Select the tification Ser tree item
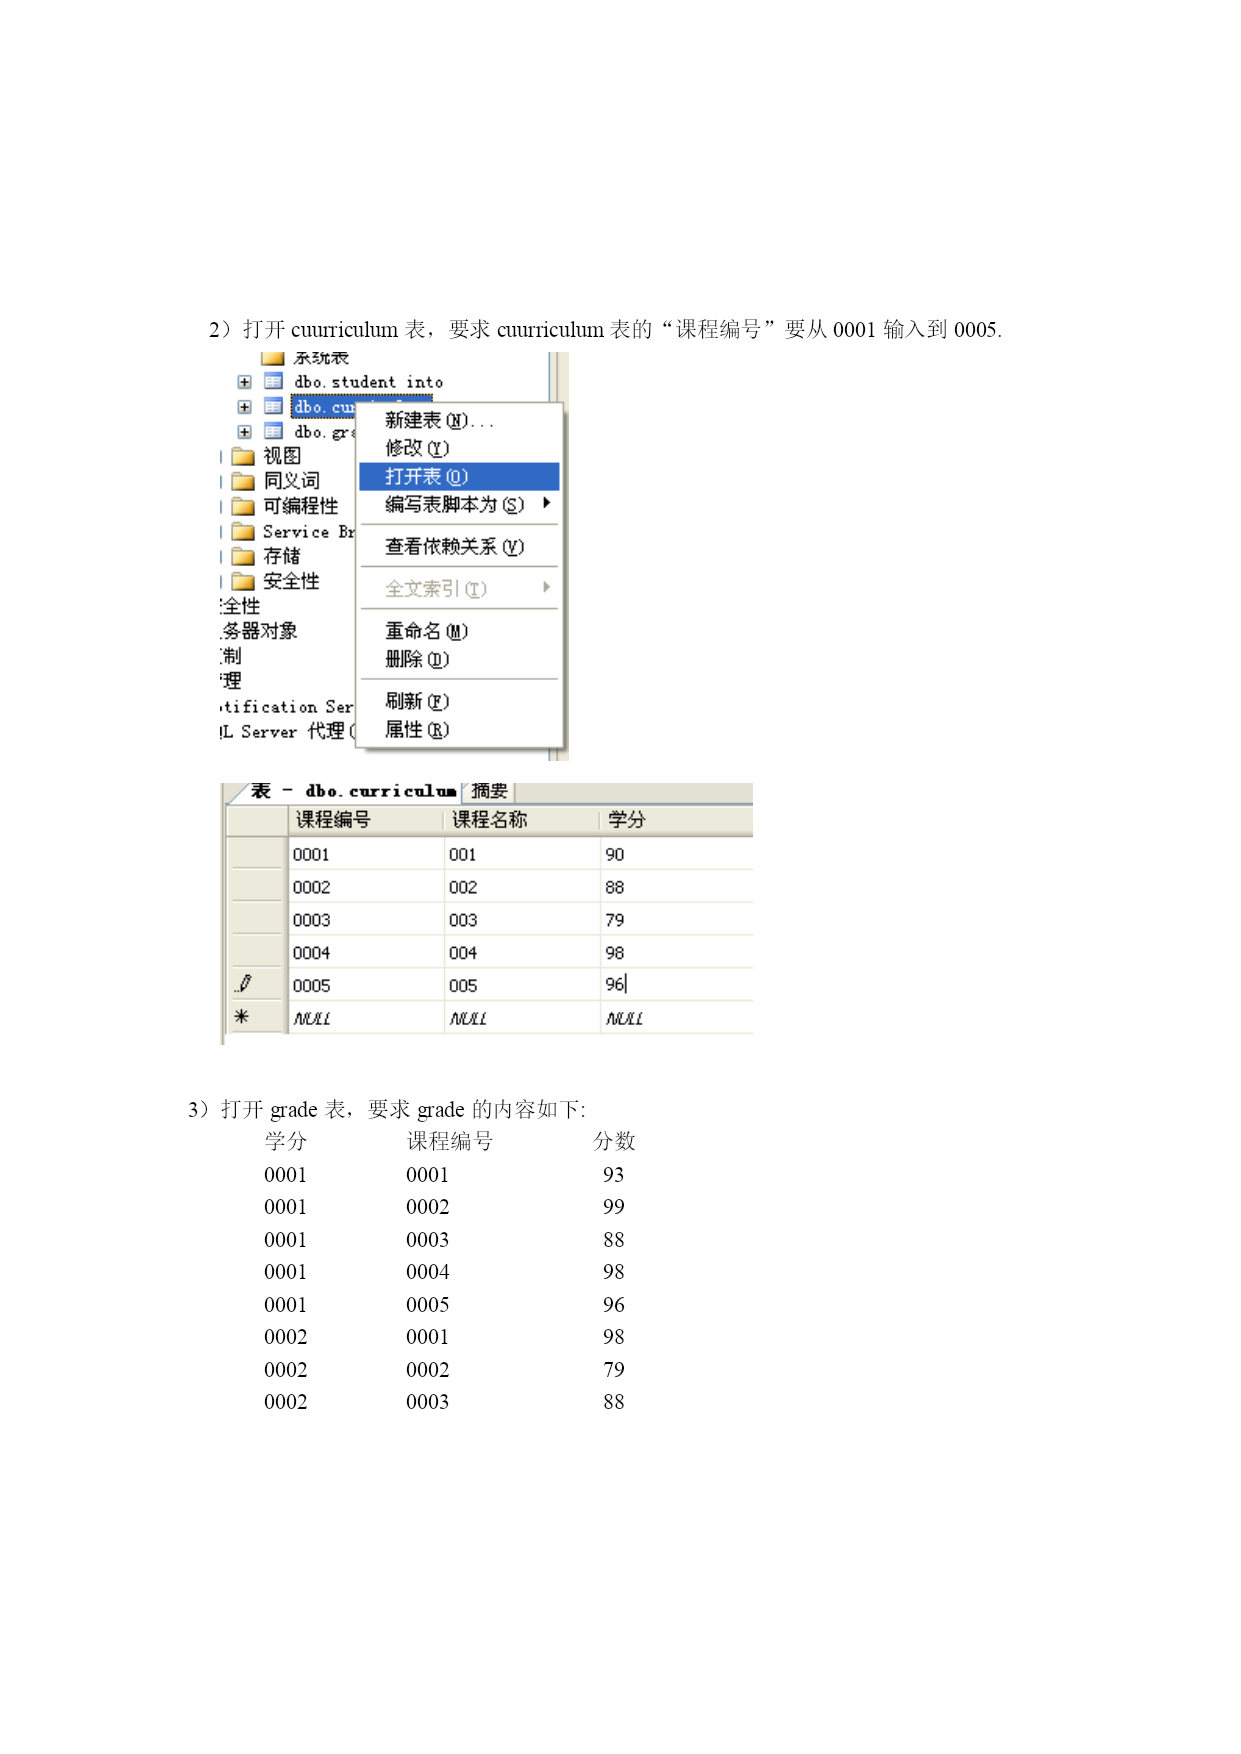1241x1754 pixels. pyautogui.click(x=288, y=706)
